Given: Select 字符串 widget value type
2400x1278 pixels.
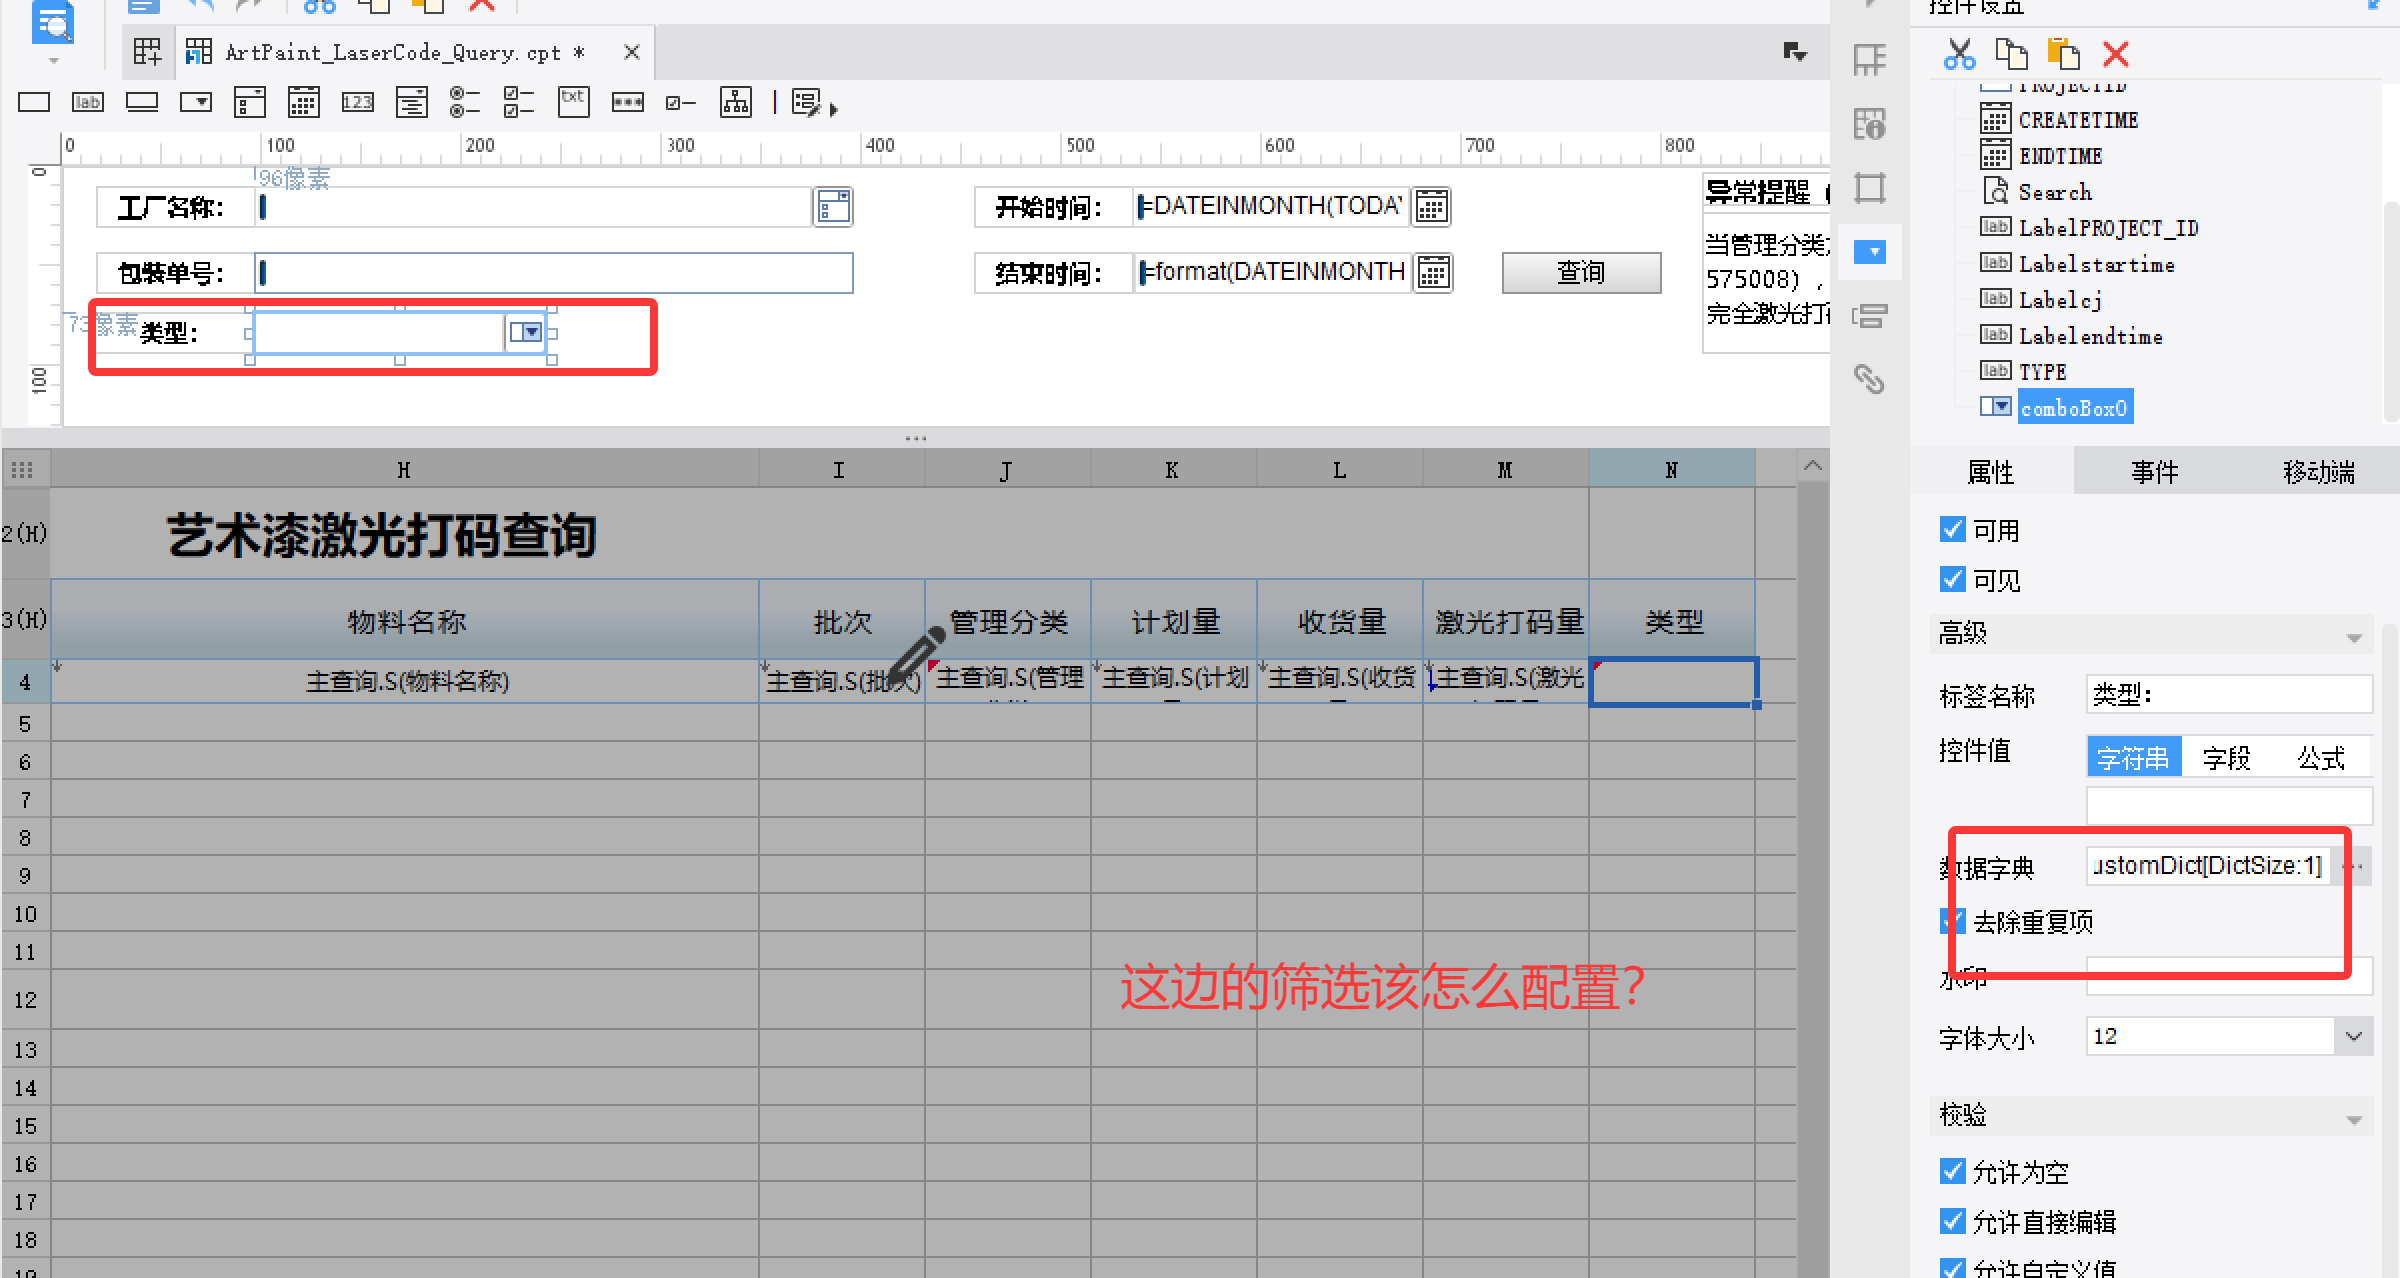Looking at the screenshot, I should (2134, 758).
